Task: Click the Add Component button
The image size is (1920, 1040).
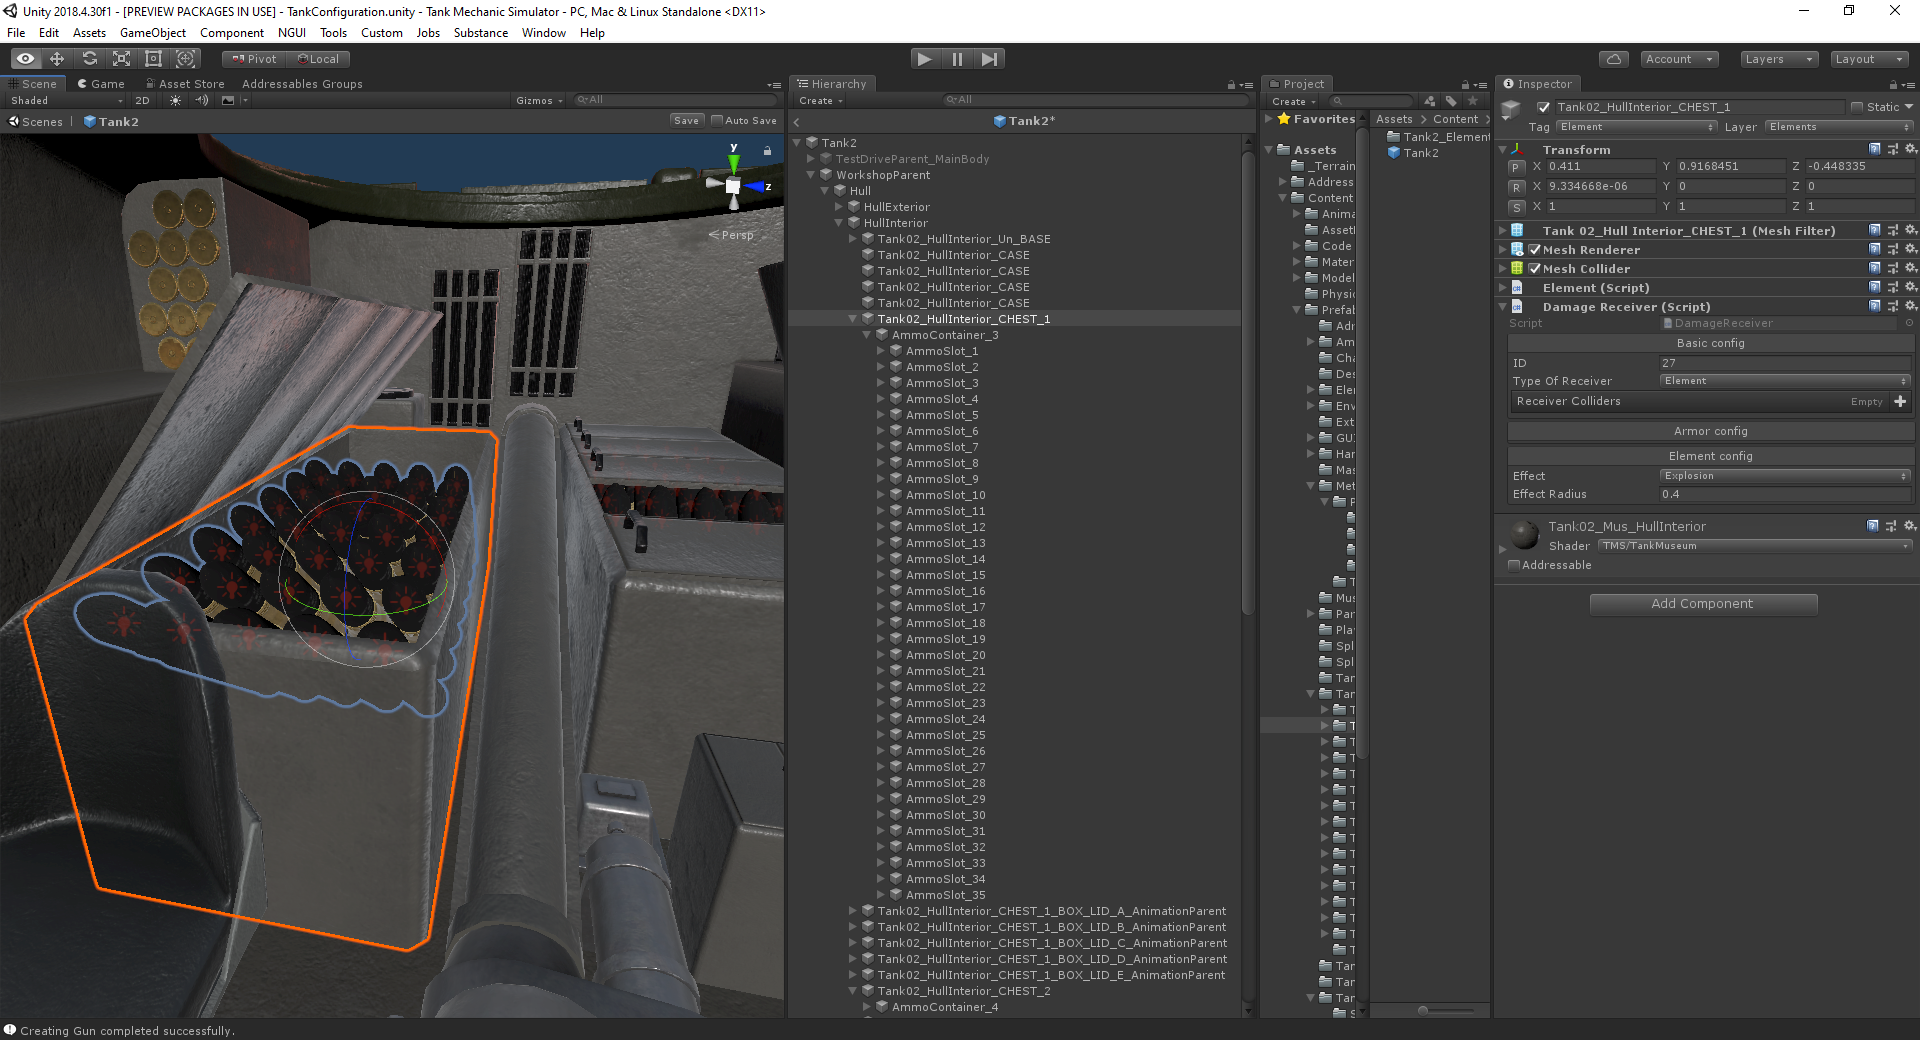Action: [1702, 604]
